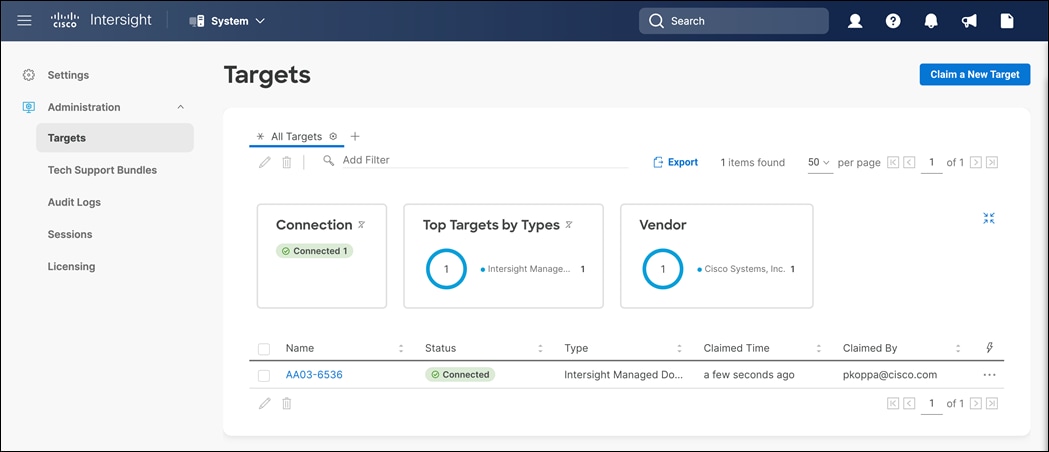1049x452 pixels.
Task: Click the Search field in header
Action: click(733, 21)
